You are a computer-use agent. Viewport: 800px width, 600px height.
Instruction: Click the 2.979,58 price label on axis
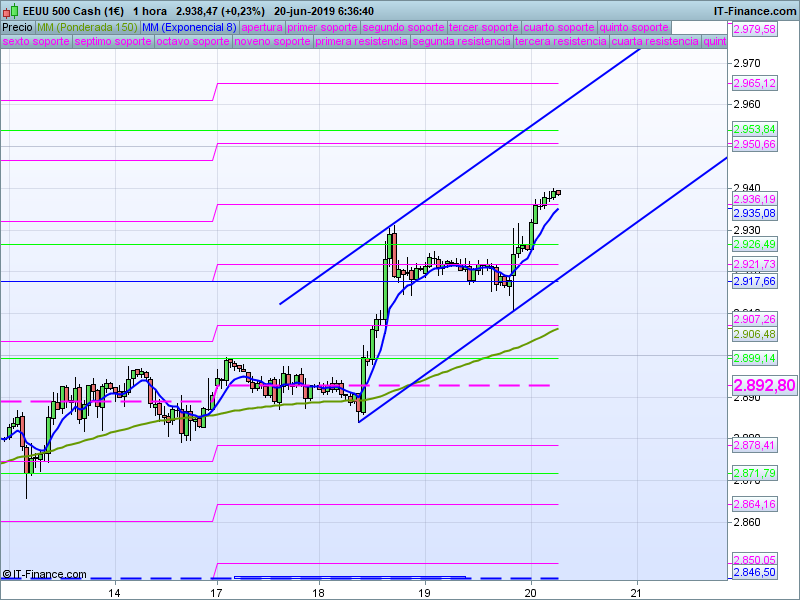pos(754,30)
